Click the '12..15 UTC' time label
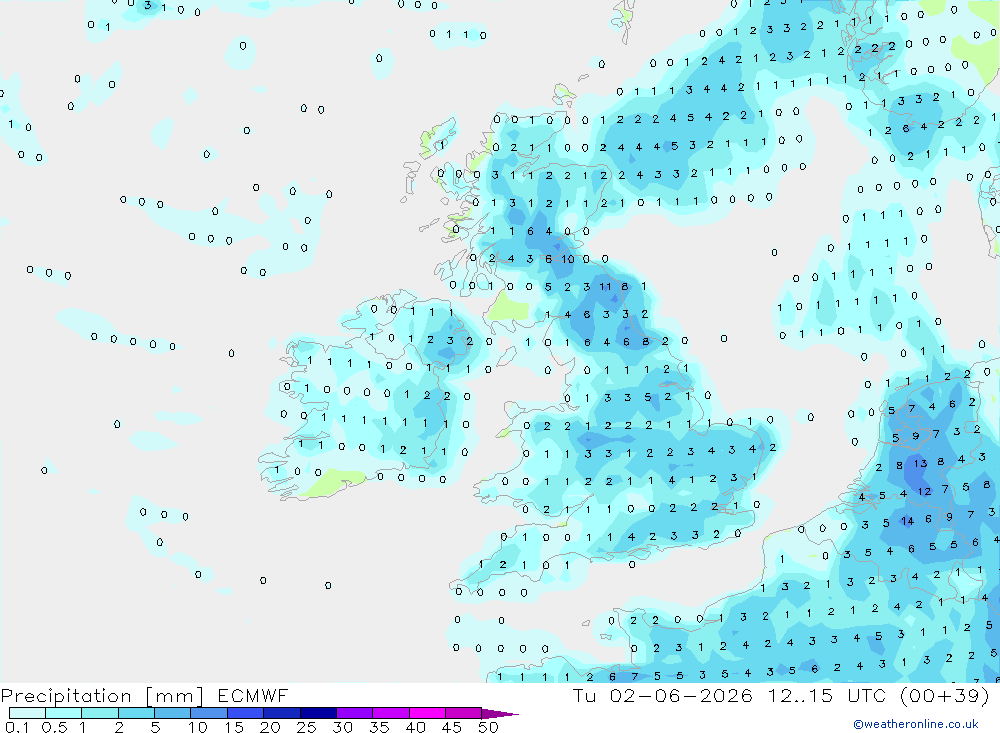This screenshot has height=733, width=1000. (828, 696)
